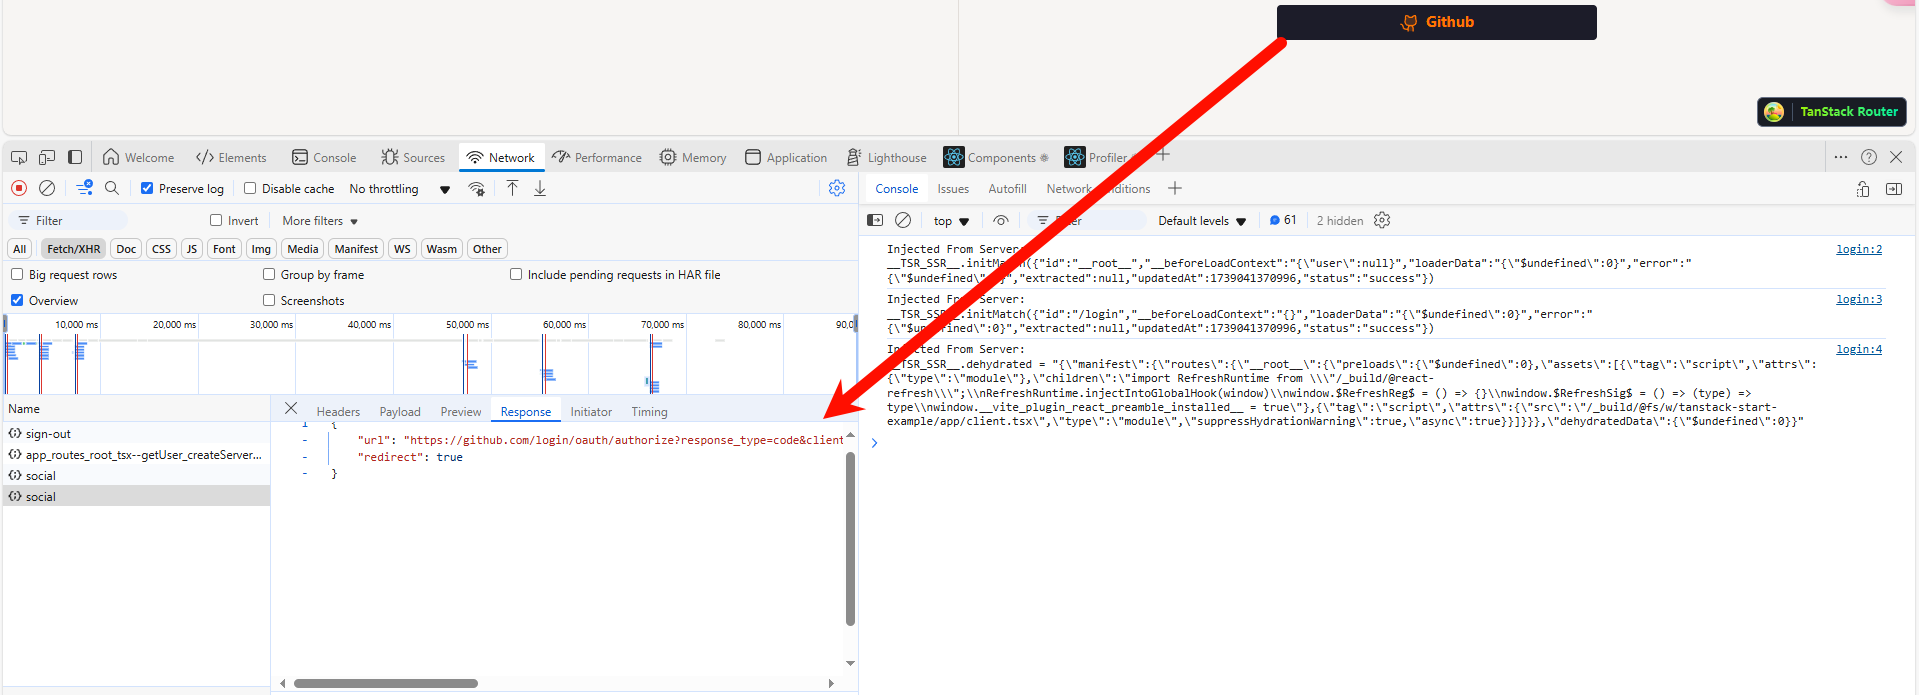Enable Big request rows
This screenshot has height=695, width=1919.
pos(17,274)
